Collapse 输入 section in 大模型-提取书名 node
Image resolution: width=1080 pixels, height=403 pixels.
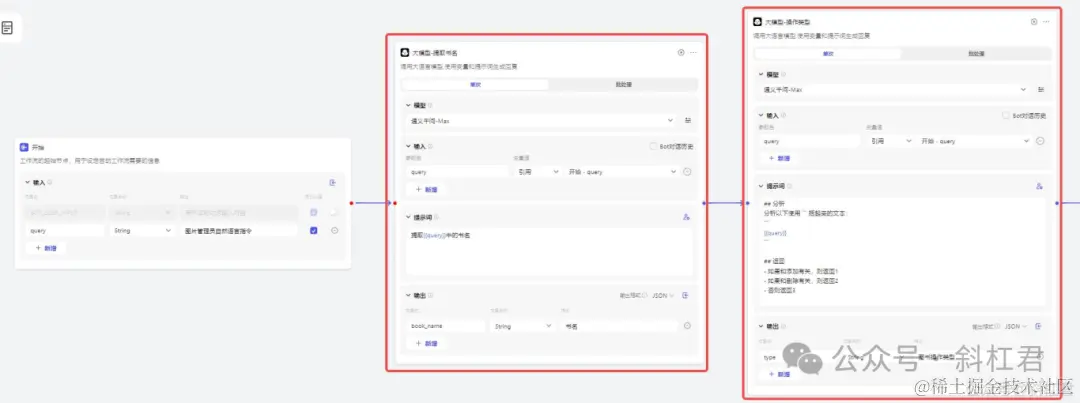408,147
